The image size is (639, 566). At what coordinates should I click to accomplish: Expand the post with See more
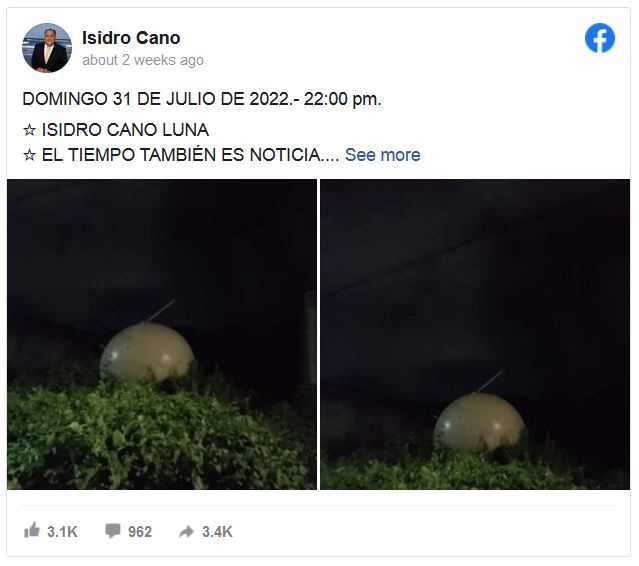382,155
